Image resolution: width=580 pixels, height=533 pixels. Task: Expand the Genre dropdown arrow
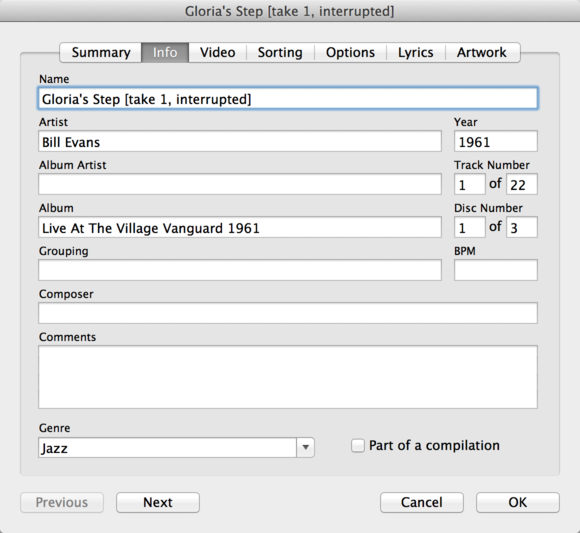point(306,448)
